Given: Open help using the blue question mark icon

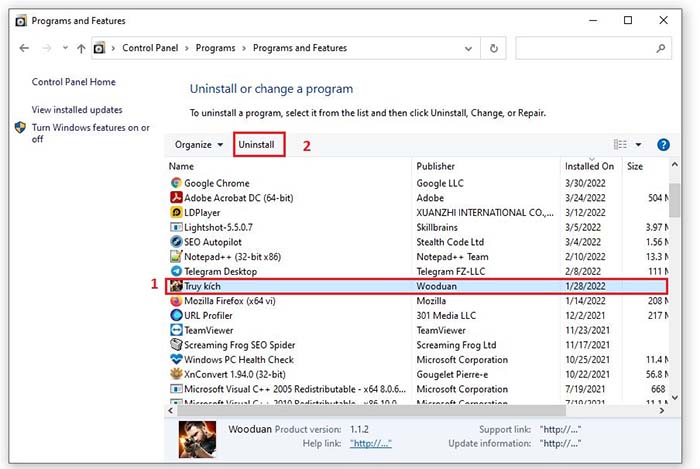Looking at the screenshot, I should pos(663,145).
